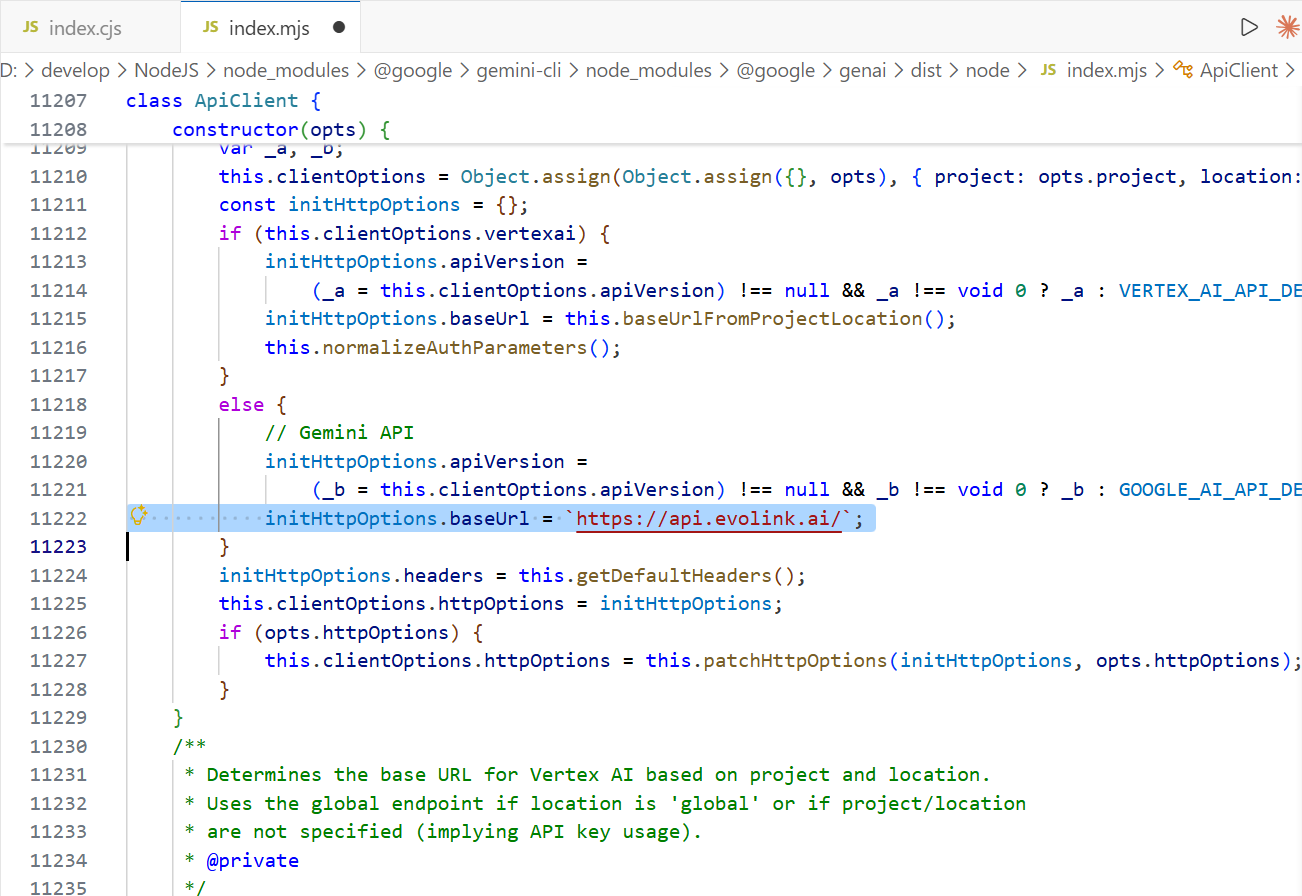1302x896 pixels.
Task: Click node in the breadcrumb path
Action: pos(988,70)
